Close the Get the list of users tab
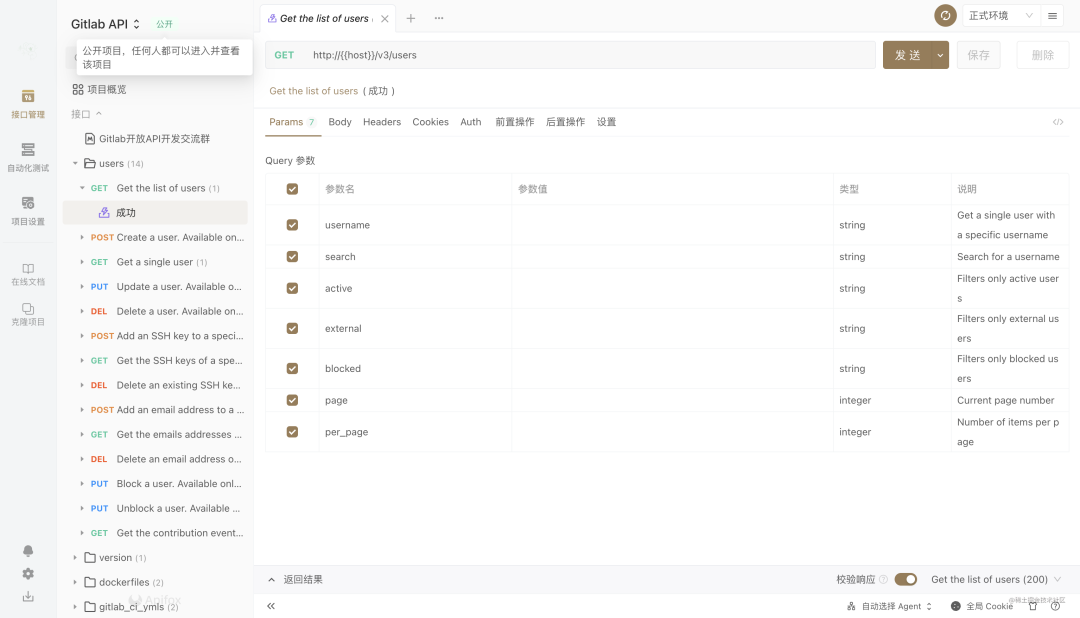Viewport: 1080px width, 618px height. 385,19
